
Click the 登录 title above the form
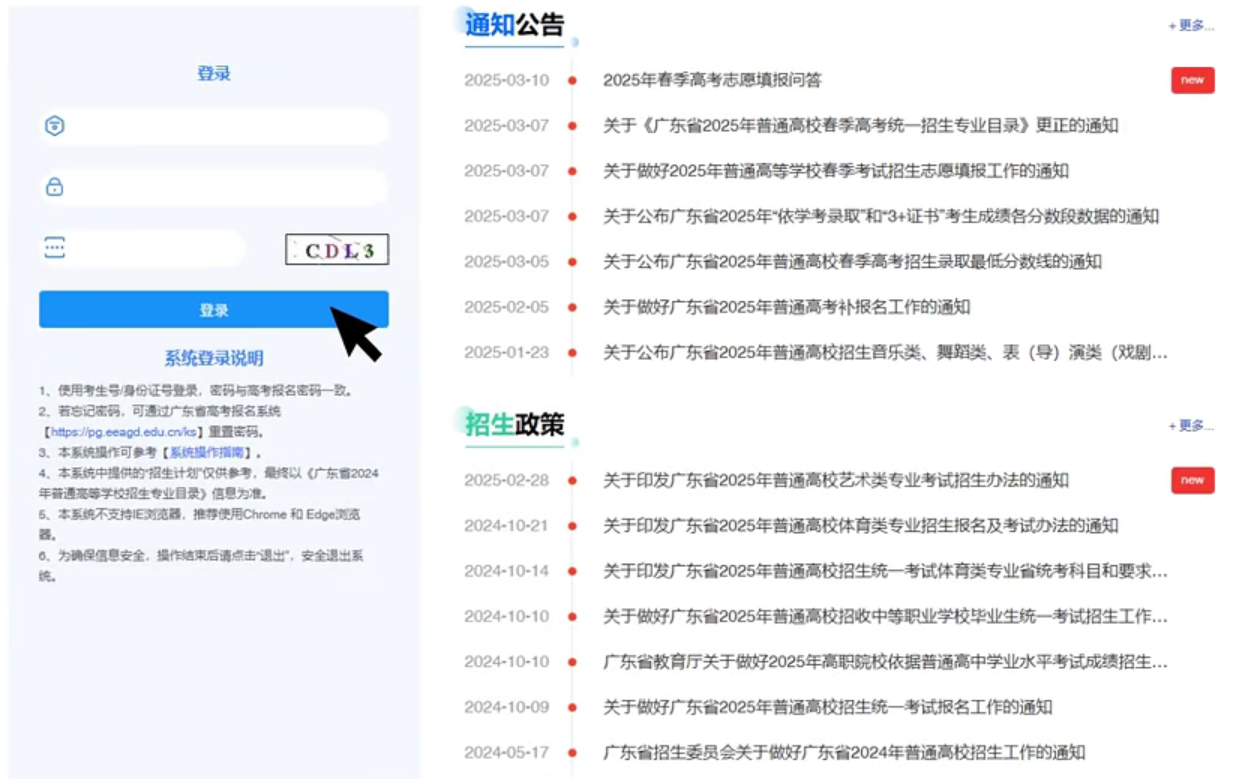pyautogui.click(x=214, y=74)
